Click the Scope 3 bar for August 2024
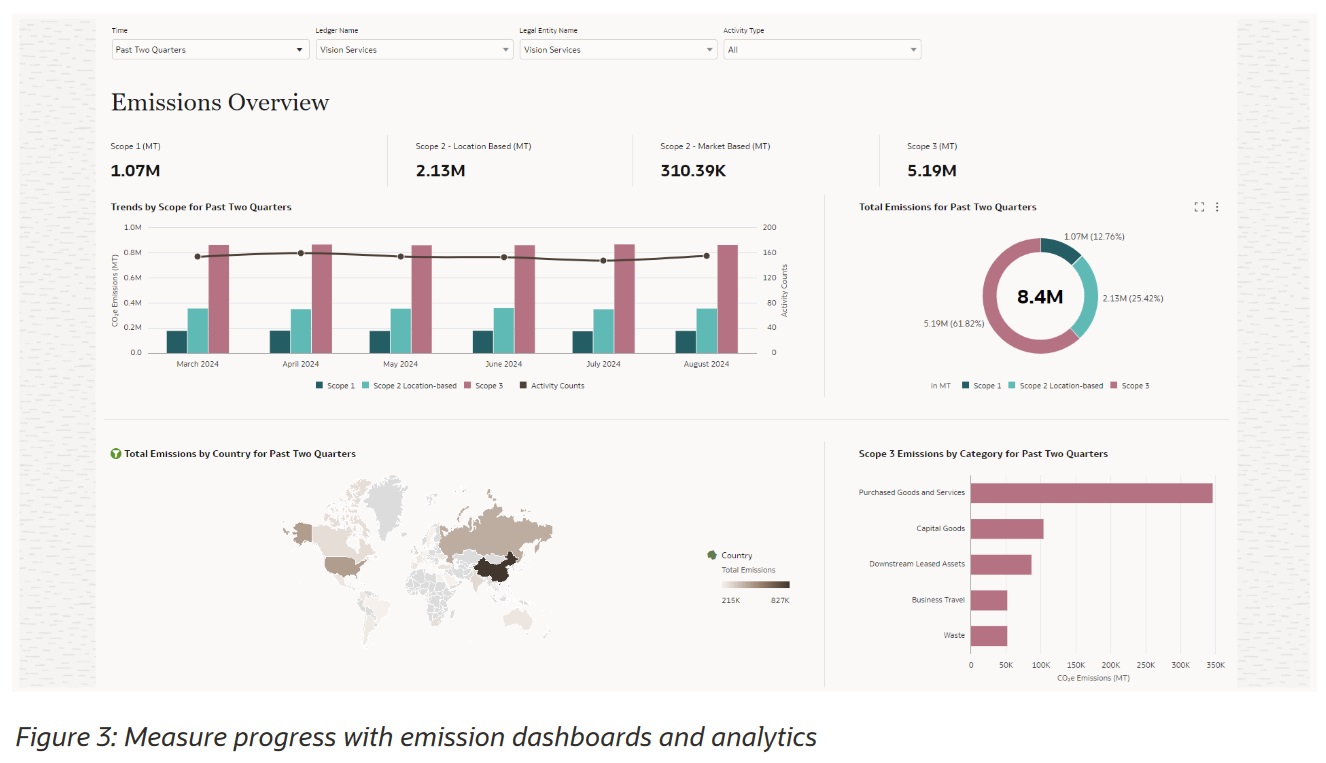Image resolution: width=1326 pixels, height=763 pixels. coord(727,299)
